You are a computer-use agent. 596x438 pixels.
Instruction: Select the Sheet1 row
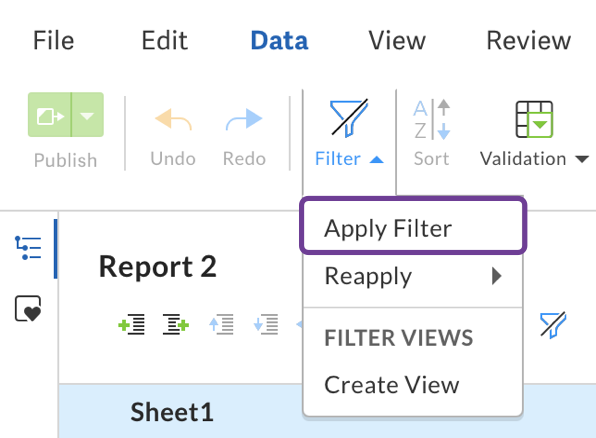tap(327, 411)
